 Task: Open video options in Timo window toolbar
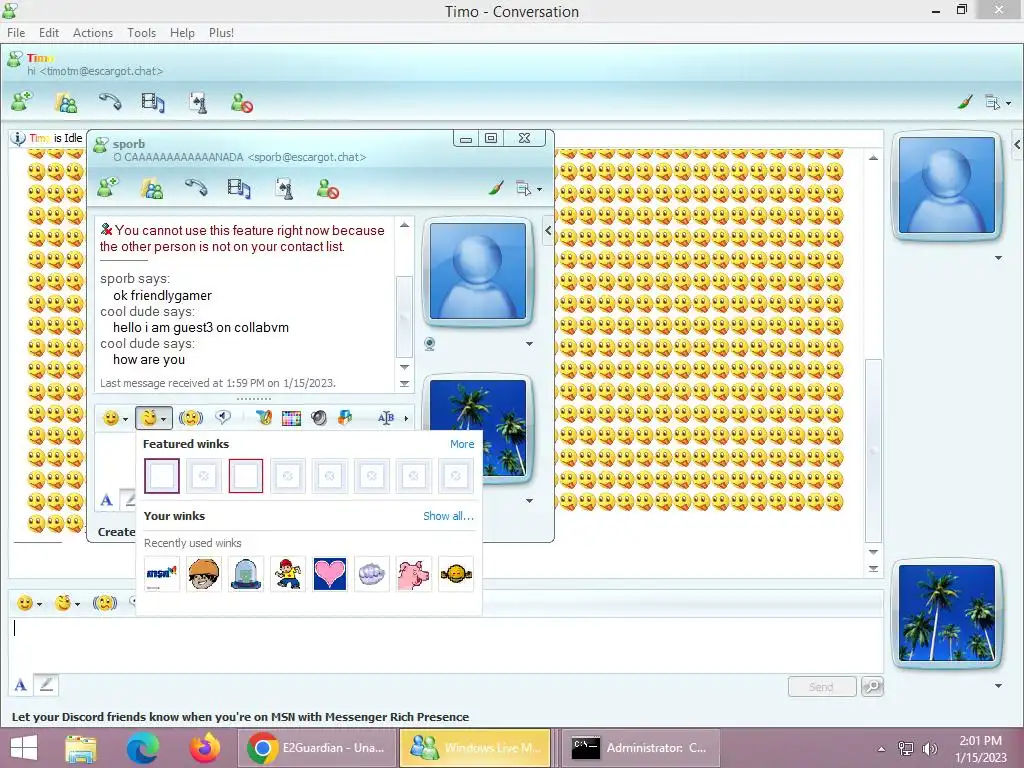[x=153, y=103]
